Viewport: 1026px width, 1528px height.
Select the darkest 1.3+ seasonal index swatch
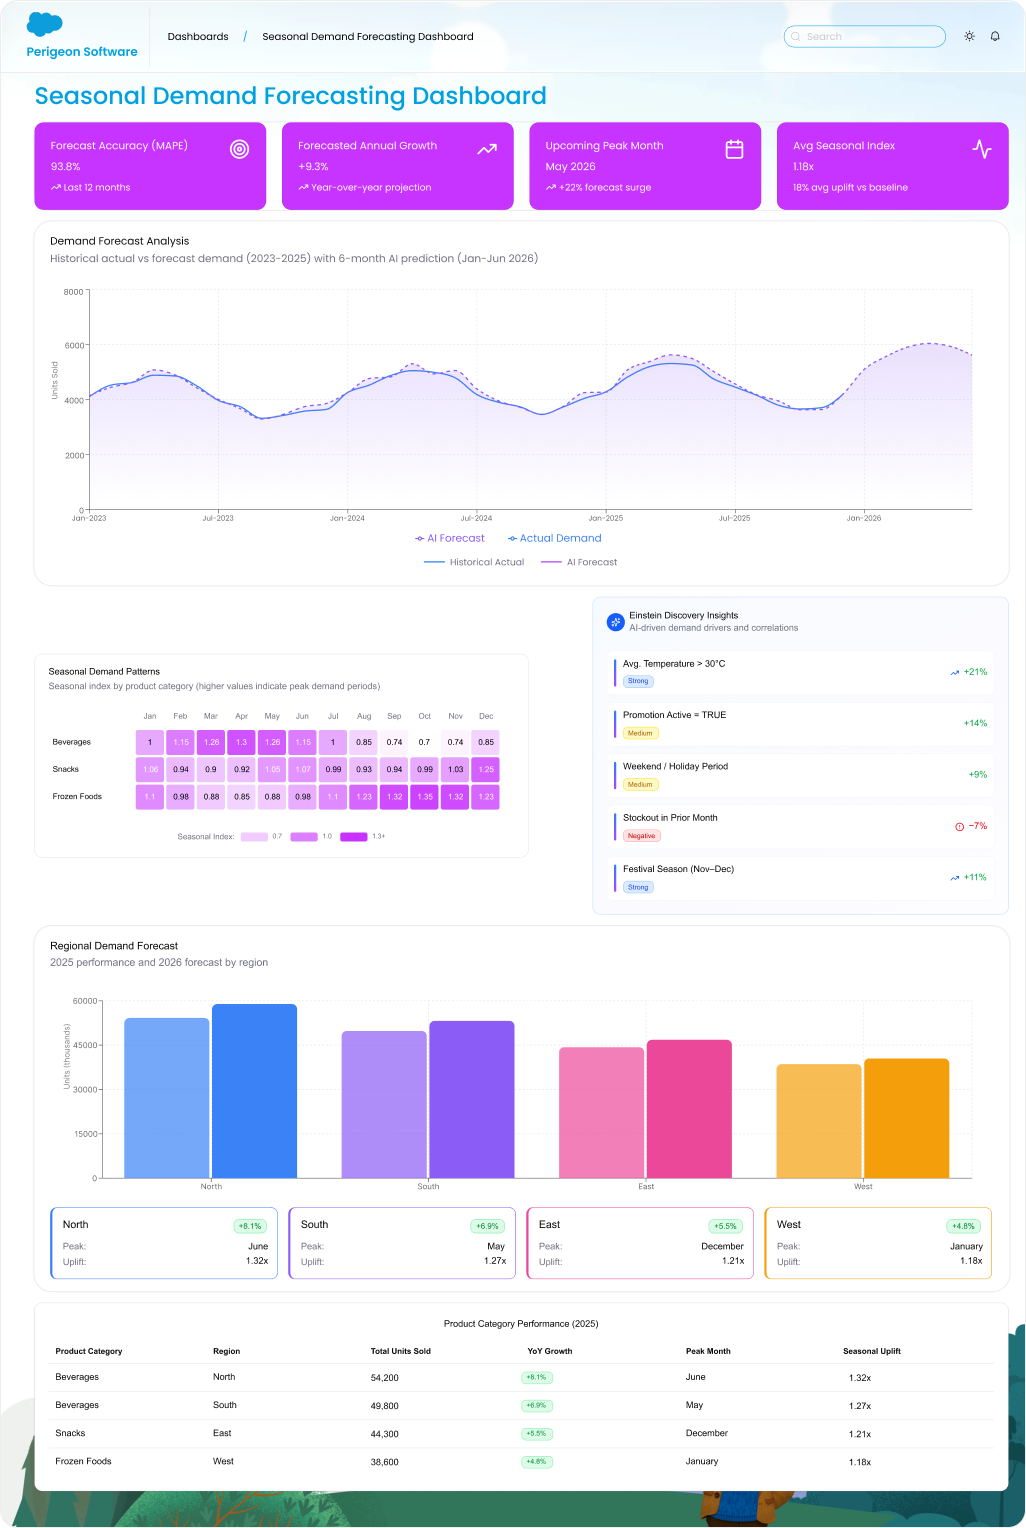click(353, 837)
